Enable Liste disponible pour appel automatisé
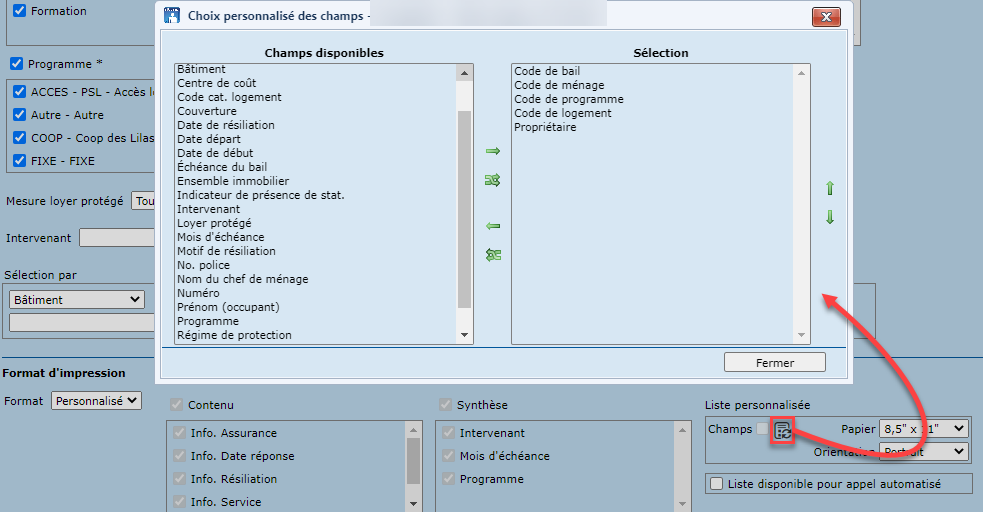 (716, 484)
